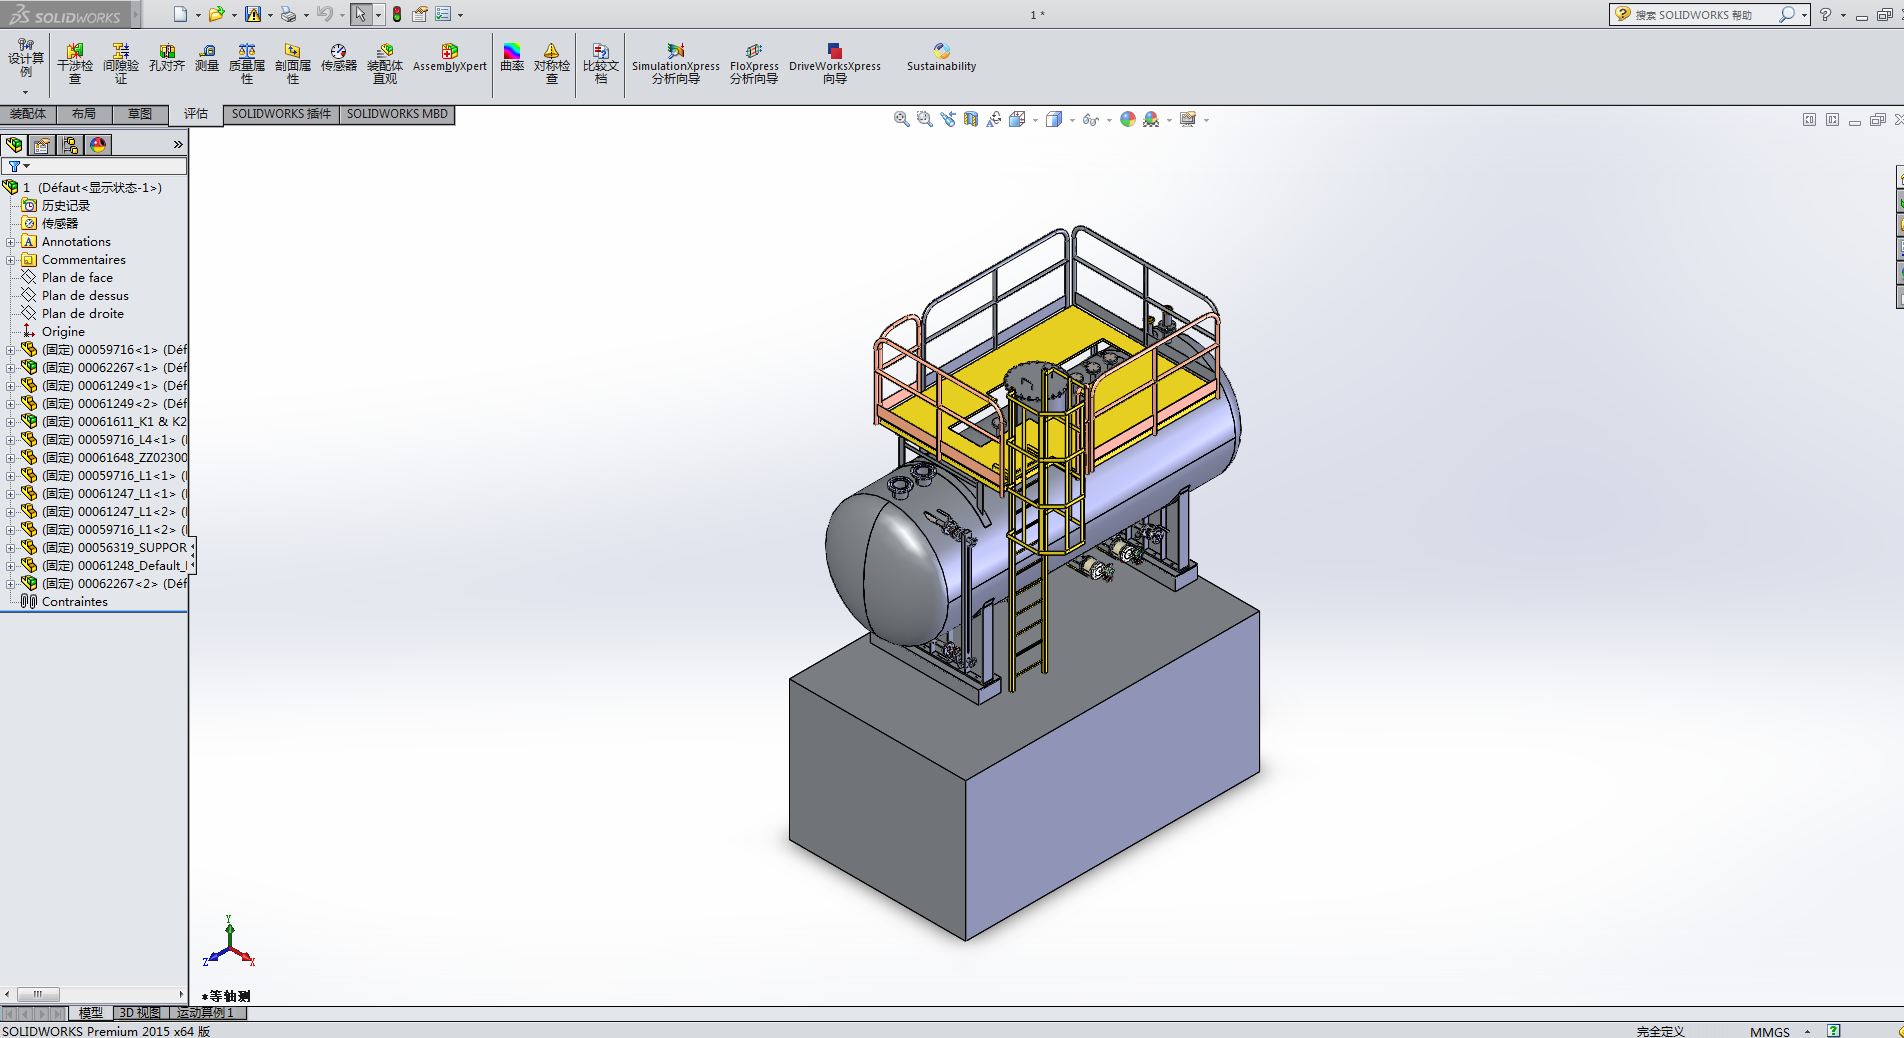Select the Plan de face plane
This screenshot has width=1904, height=1038.
click(x=77, y=278)
